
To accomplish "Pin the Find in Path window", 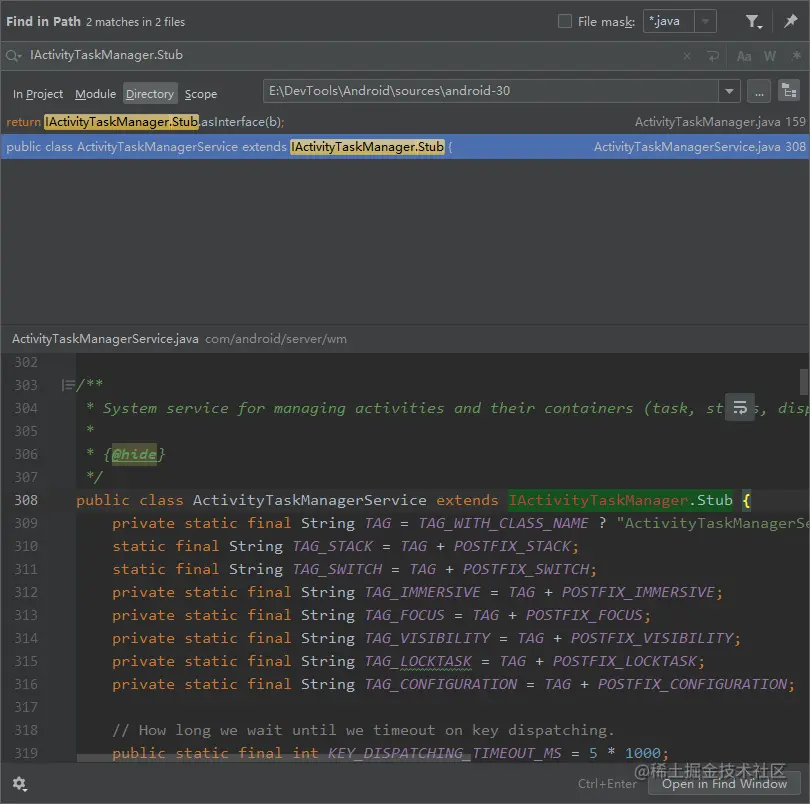I will [x=790, y=21].
